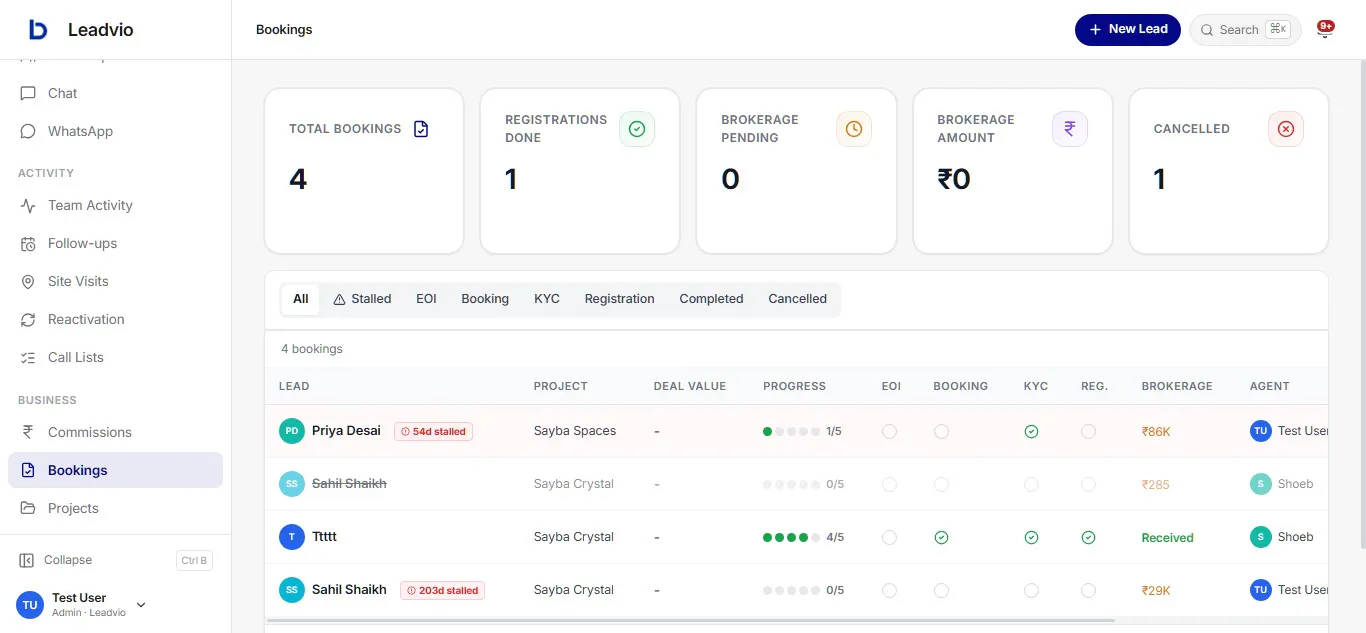1366x633 pixels.
Task: Click the 4/5 progress indicator for Ttttt
Action: (803, 537)
